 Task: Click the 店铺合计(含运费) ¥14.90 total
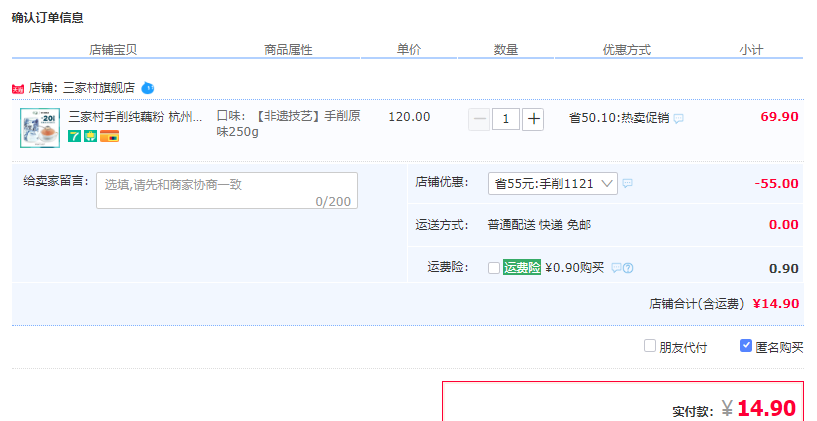(x=724, y=304)
